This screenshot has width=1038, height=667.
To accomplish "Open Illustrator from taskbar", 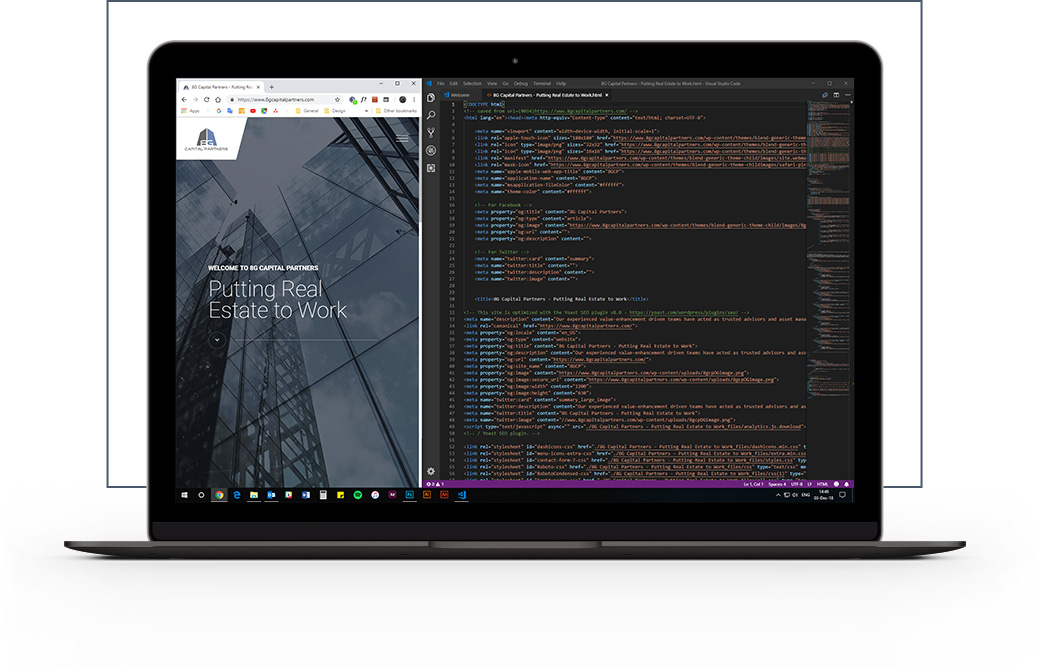I will click(427, 495).
